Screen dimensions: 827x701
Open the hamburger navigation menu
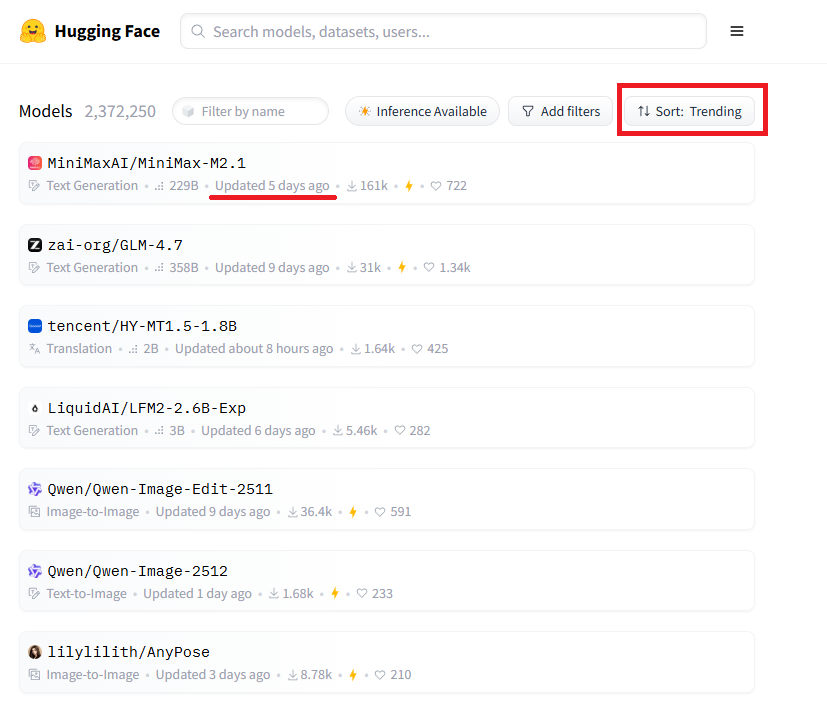click(737, 31)
